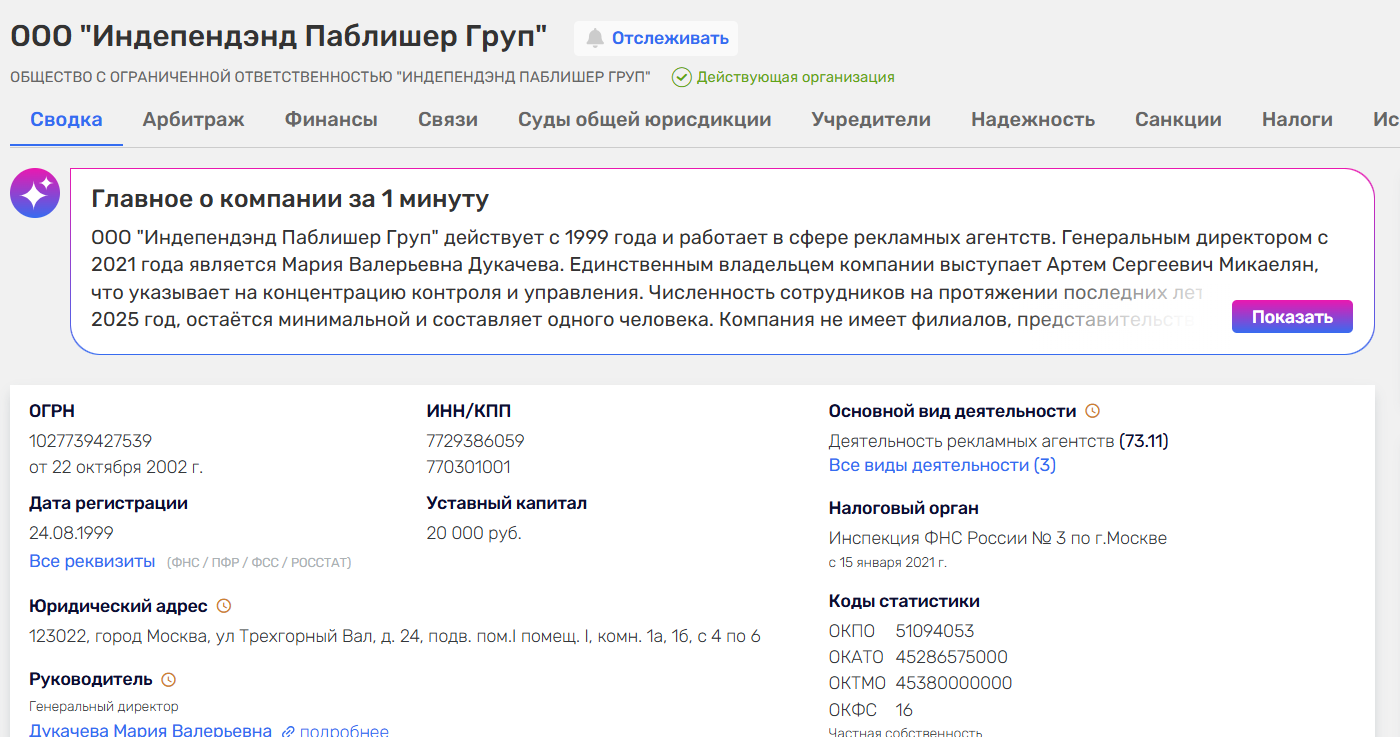Open the Санкции tab
This screenshot has height=737, width=1400.
[x=1178, y=120]
